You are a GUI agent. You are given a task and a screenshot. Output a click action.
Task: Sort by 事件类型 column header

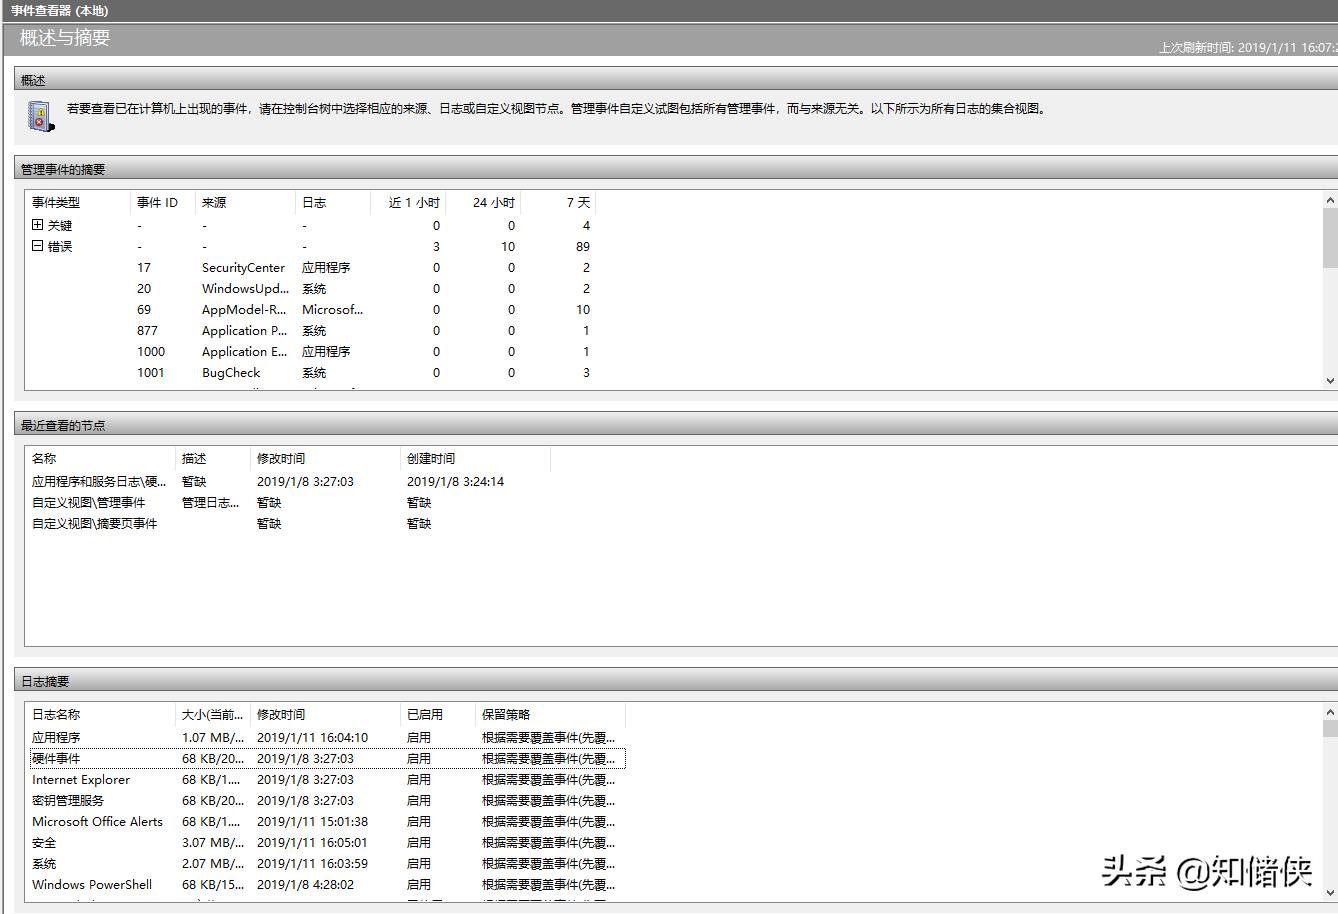(79, 202)
